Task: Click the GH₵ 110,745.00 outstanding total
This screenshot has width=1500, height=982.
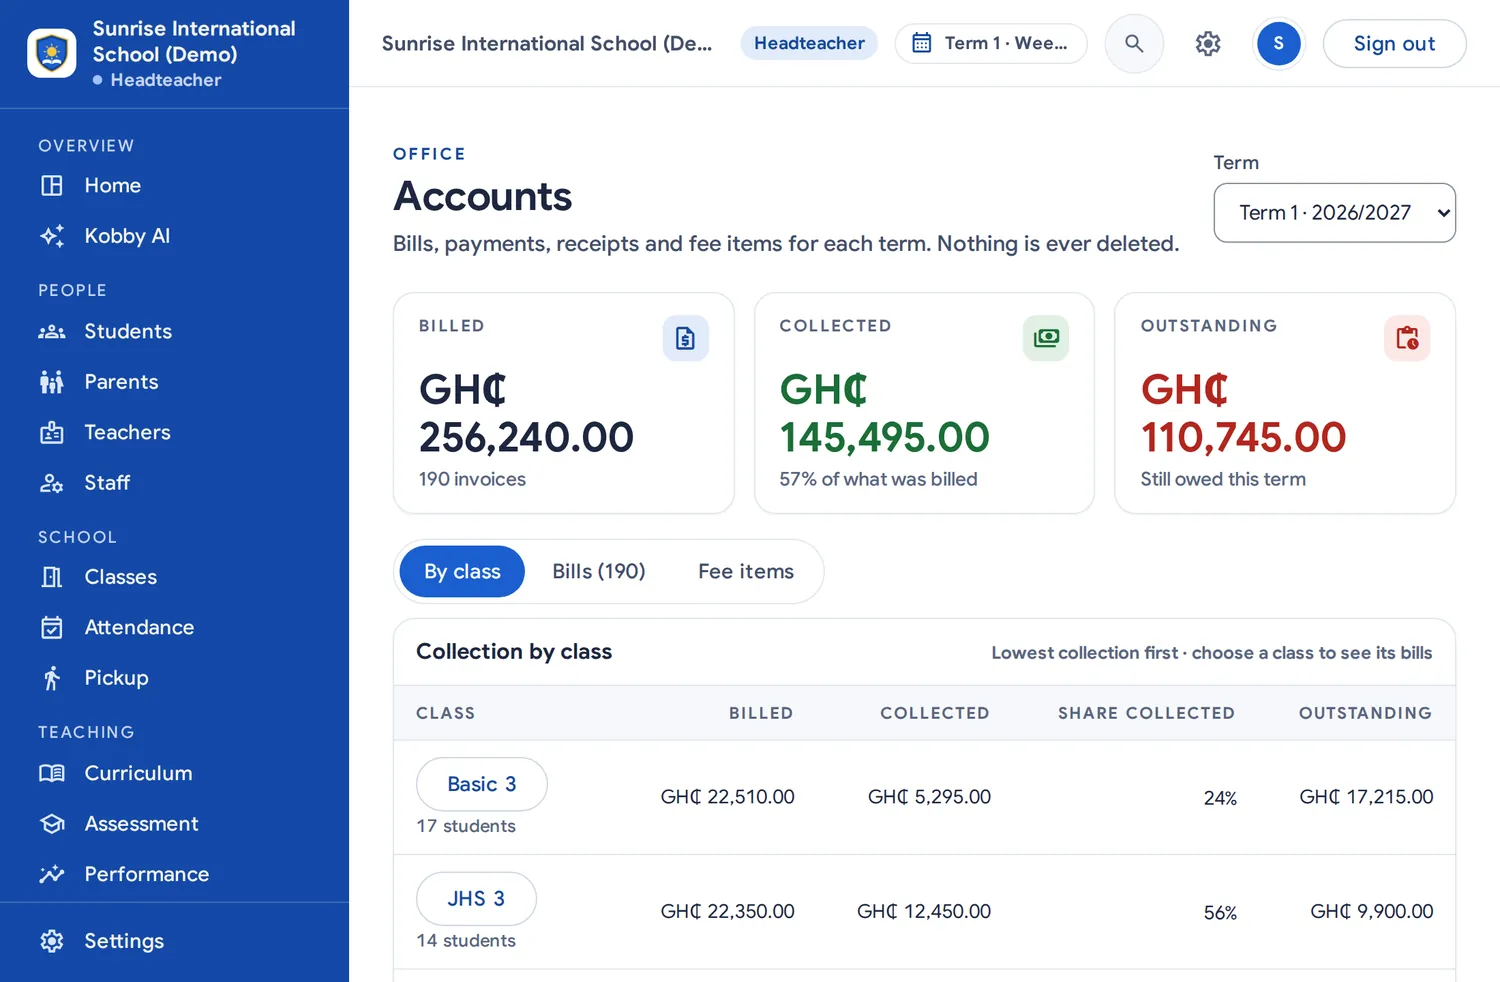Action: tap(1243, 414)
